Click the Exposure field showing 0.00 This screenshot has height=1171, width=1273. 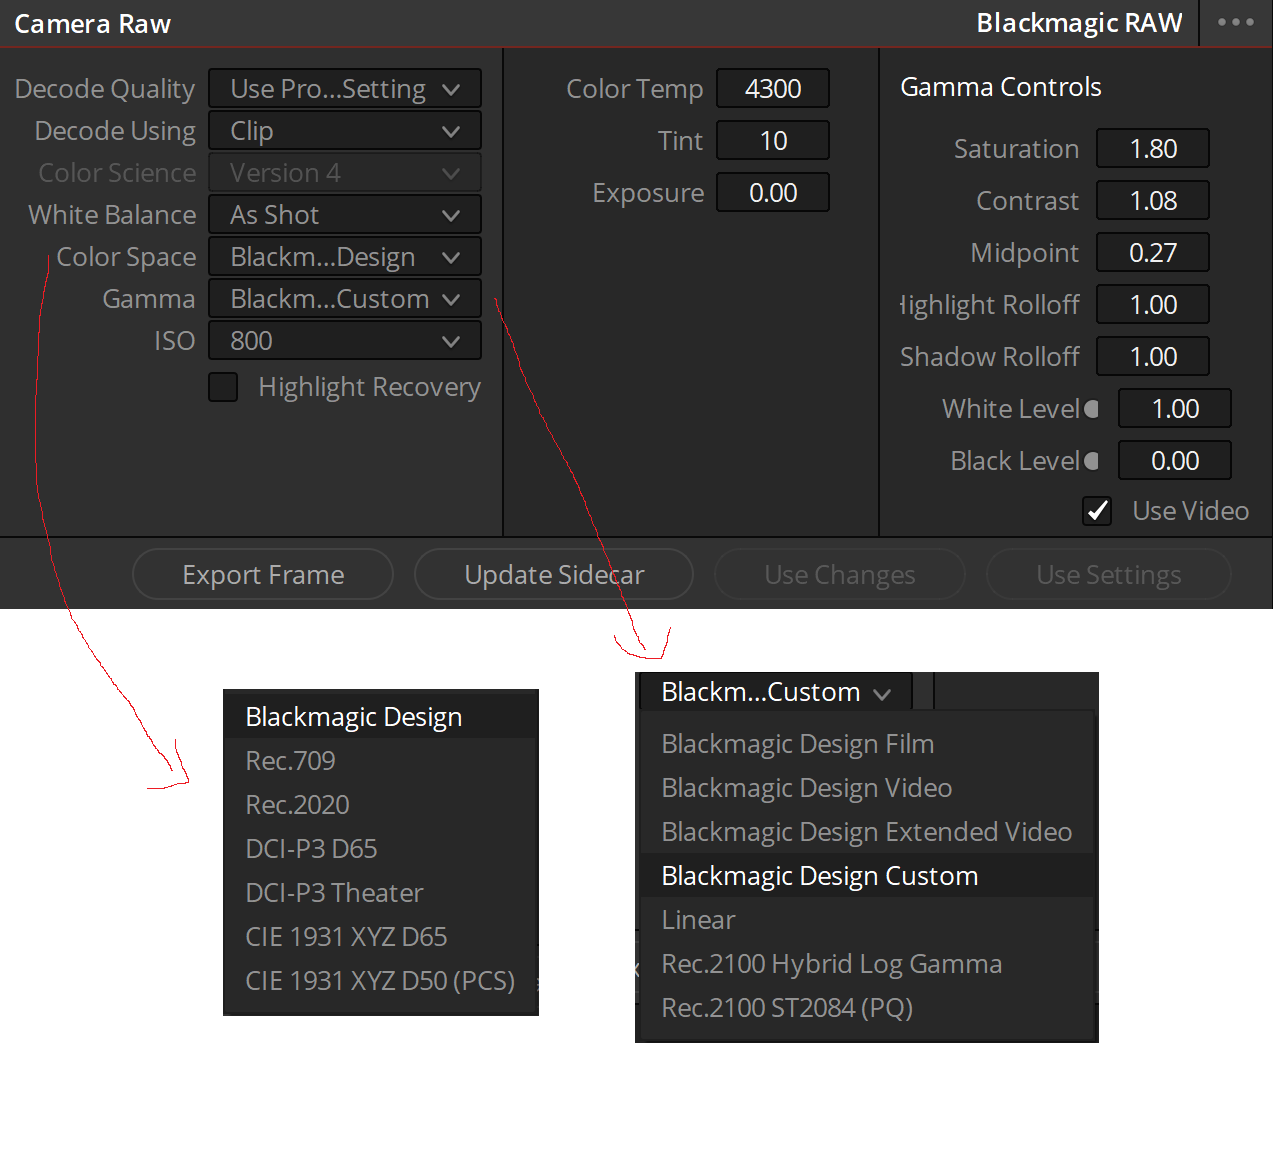pyautogui.click(x=773, y=192)
